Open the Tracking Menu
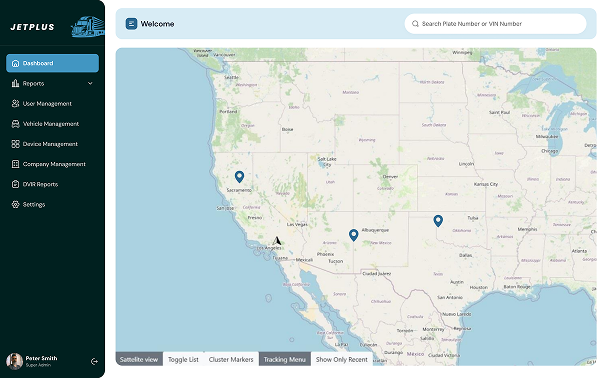Viewport: 605px width, 378px height. click(x=284, y=359)
